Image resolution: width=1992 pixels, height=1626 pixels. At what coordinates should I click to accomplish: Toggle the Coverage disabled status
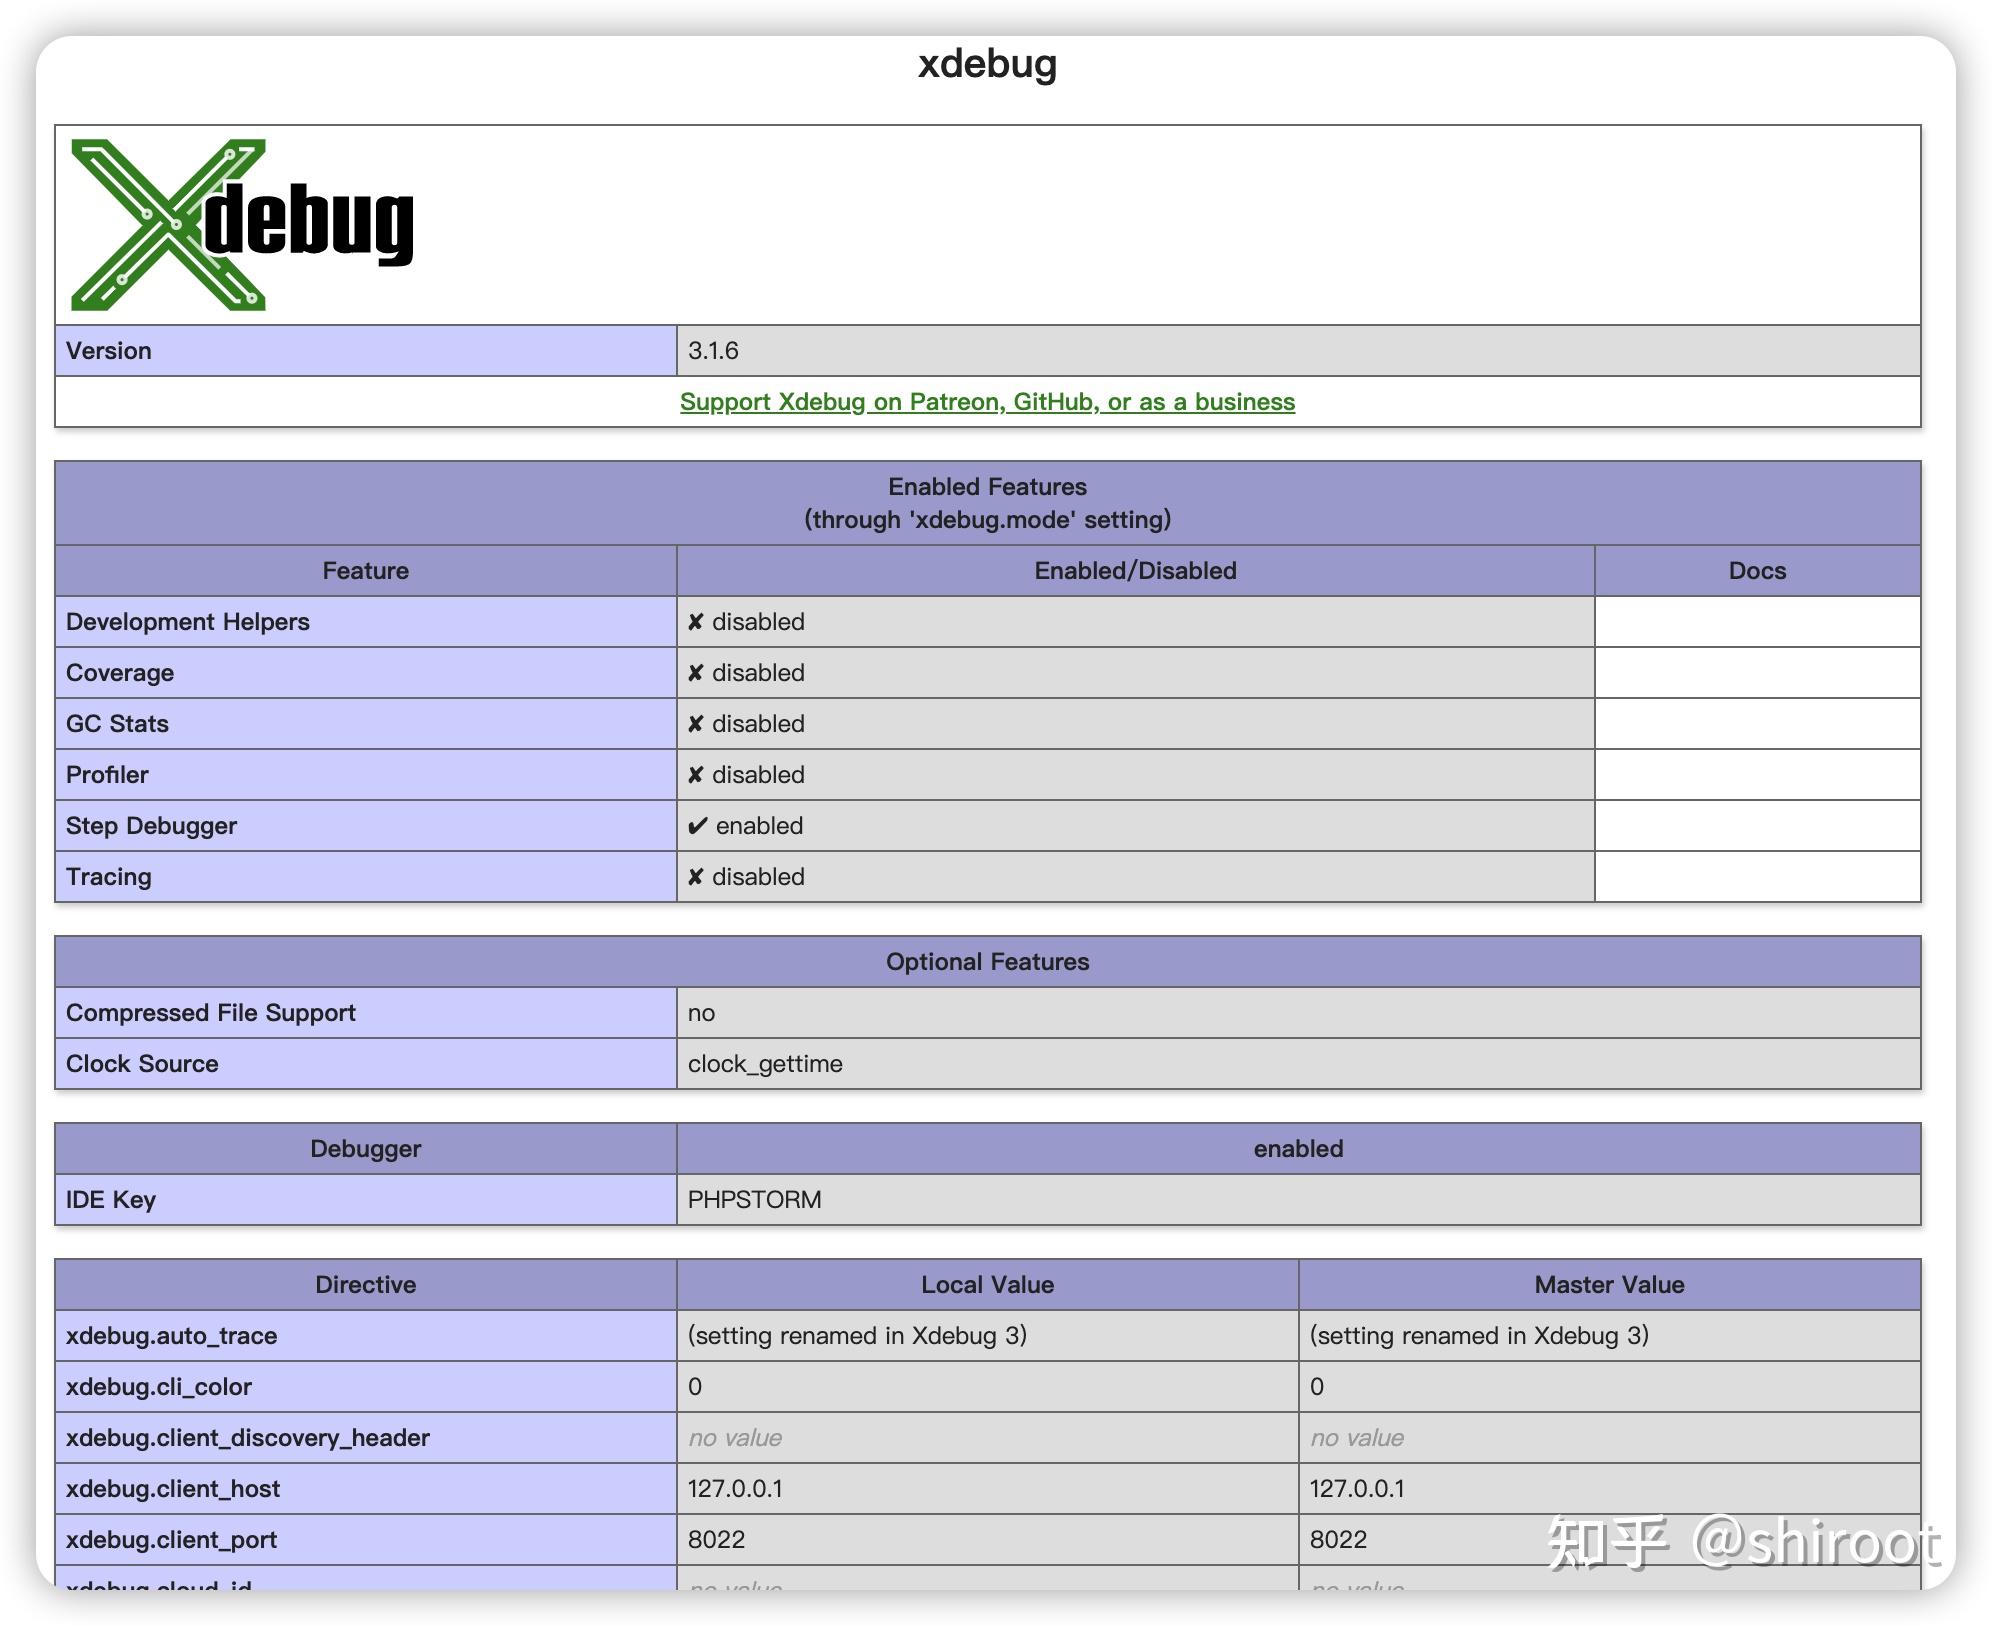pos(745,672)
